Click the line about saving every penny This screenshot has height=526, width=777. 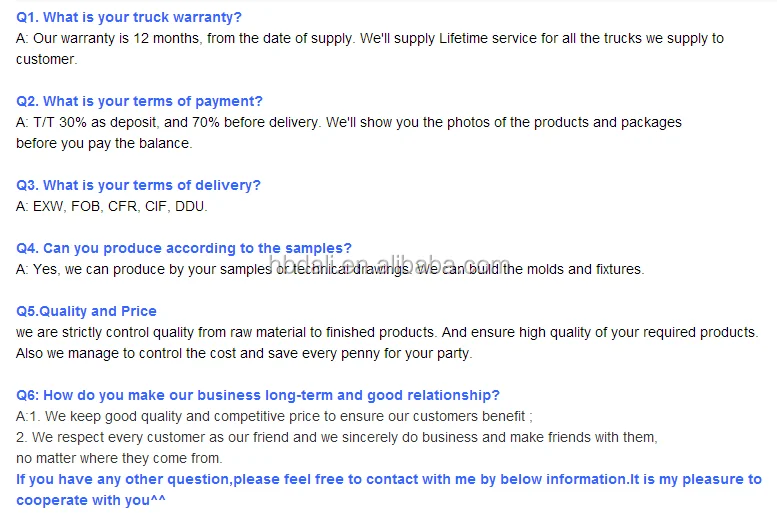coord(244,353)
